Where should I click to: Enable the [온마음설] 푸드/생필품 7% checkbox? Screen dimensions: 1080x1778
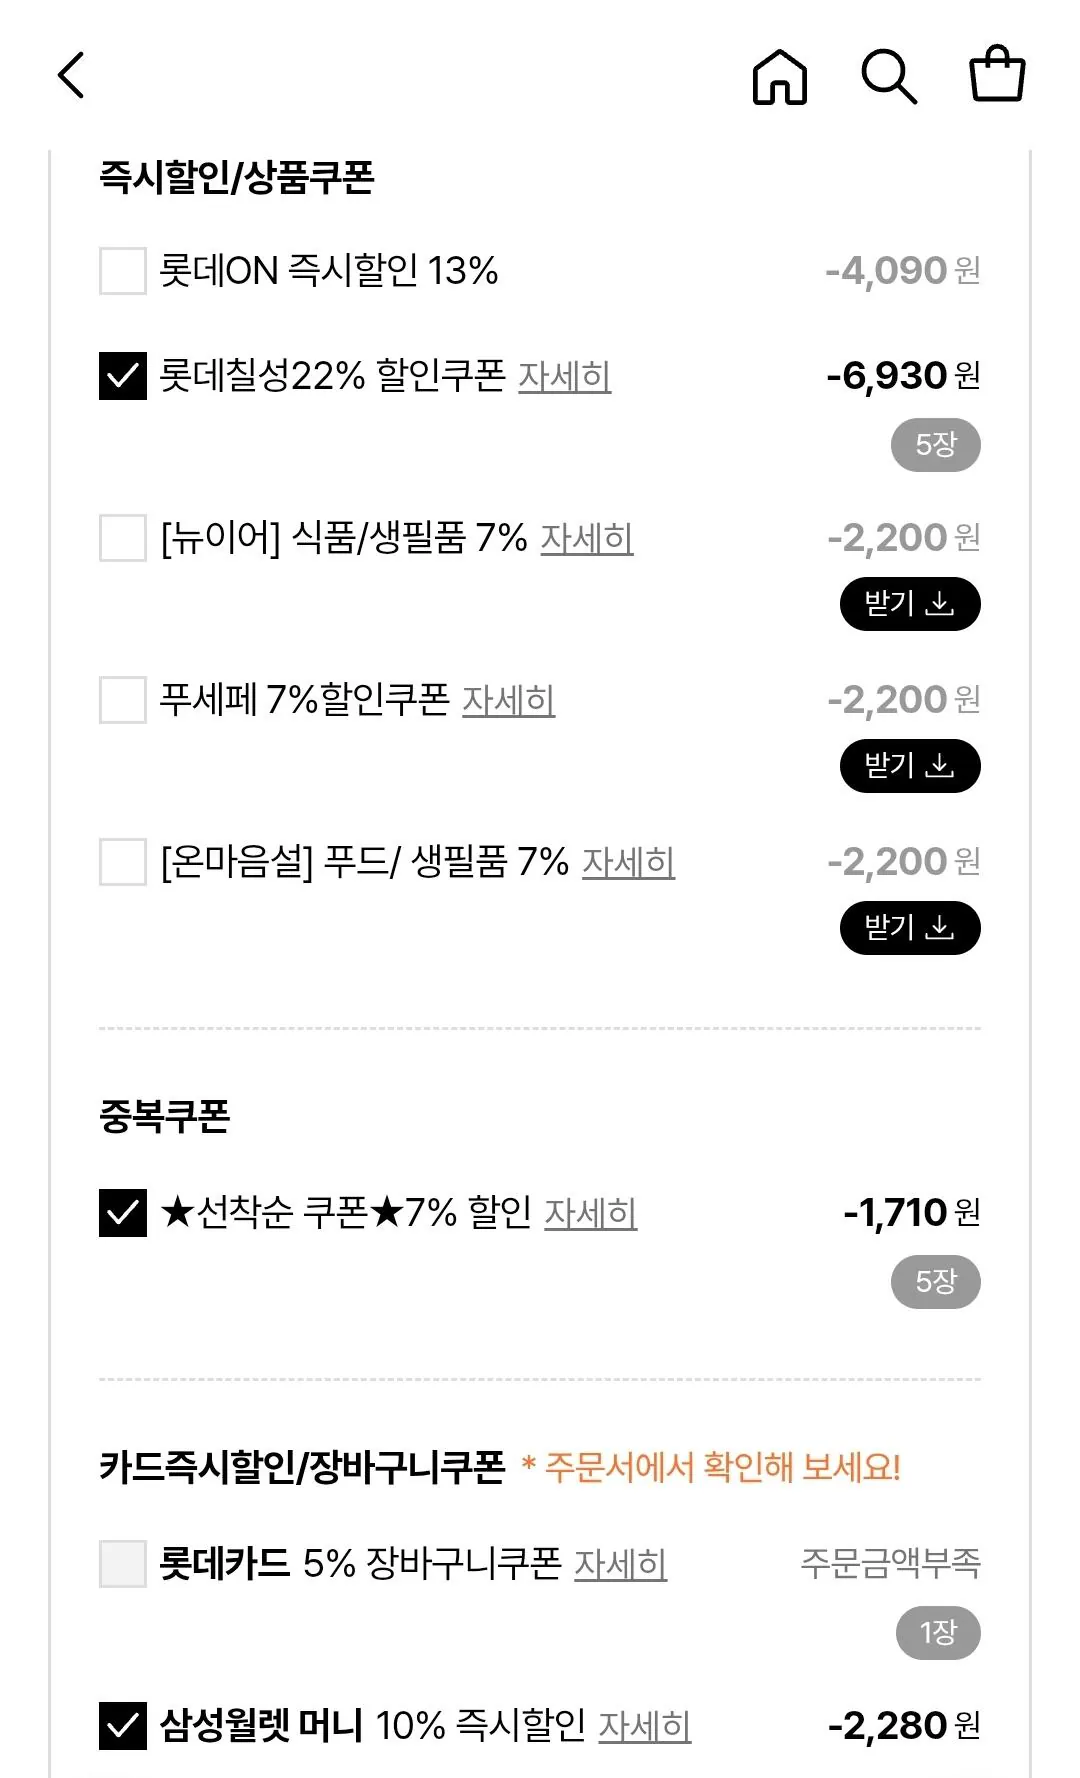click(123, 862)
